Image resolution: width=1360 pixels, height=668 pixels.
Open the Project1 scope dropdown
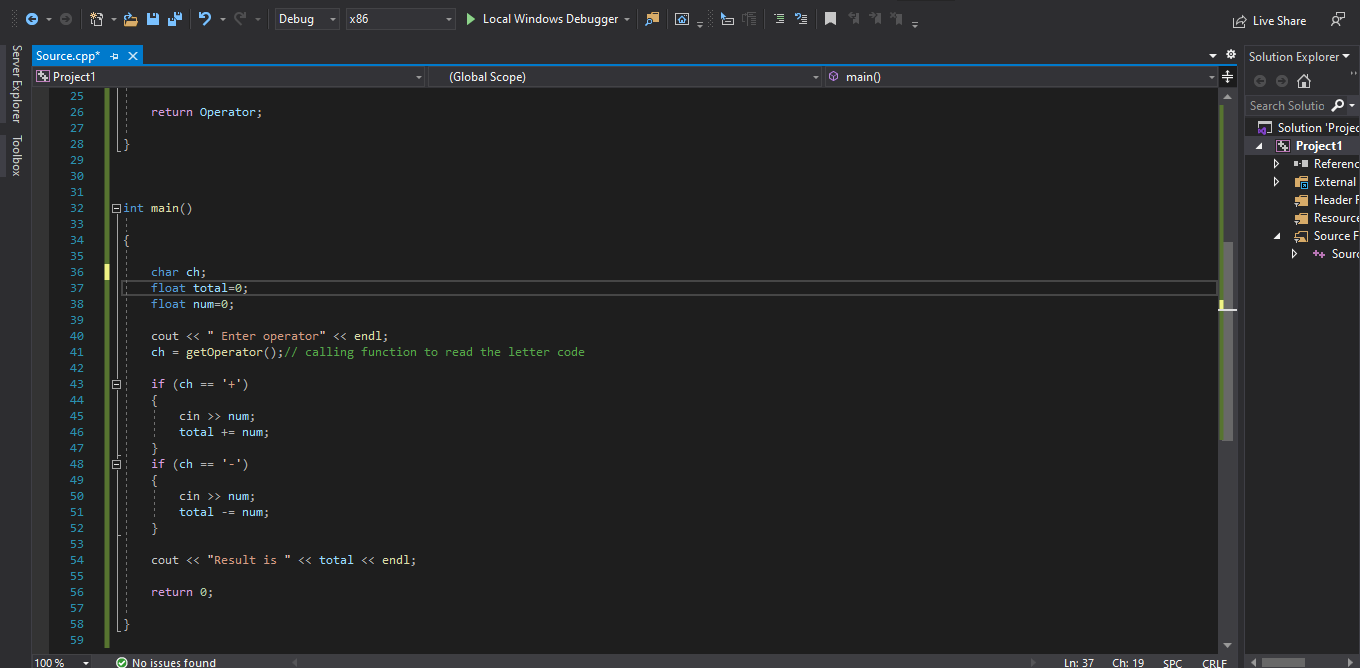(229, 77)
